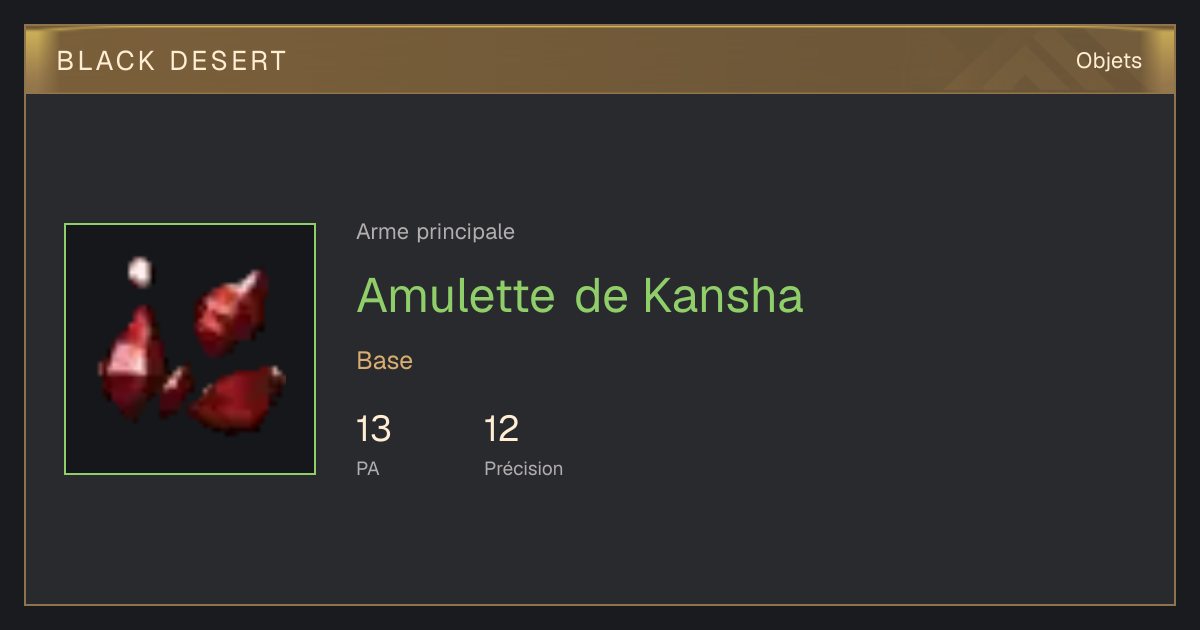Click the BLACK DESERT header title
Image resolution: width=1200 pixels, height=630 pixels.
172,61
